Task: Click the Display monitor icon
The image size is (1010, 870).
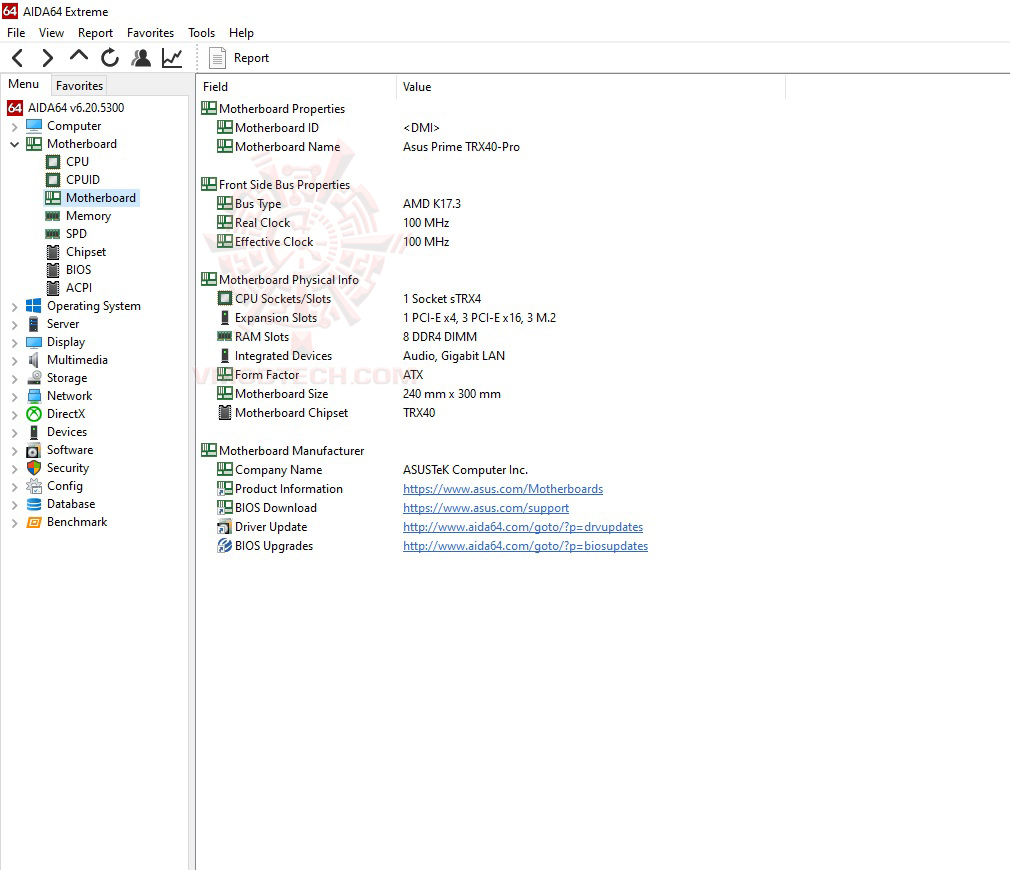Action: (33, 342)
